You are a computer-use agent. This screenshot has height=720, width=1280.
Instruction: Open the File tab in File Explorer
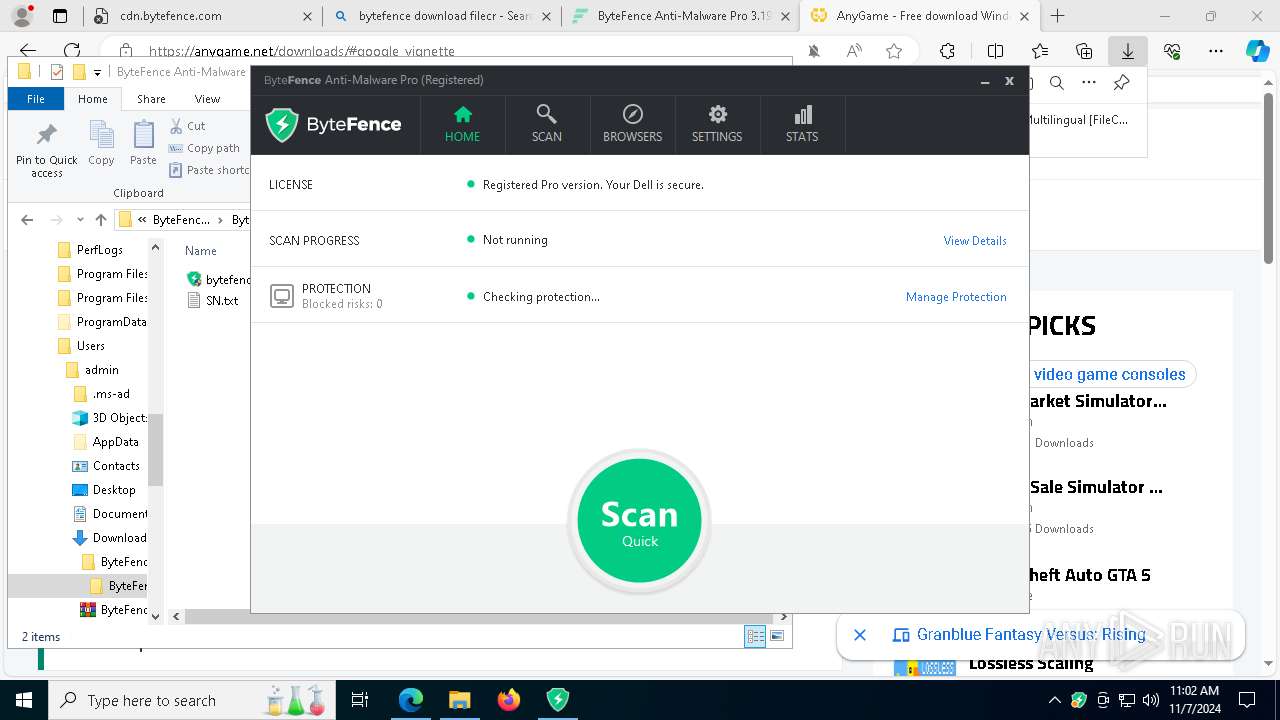(x=36, y=99)
